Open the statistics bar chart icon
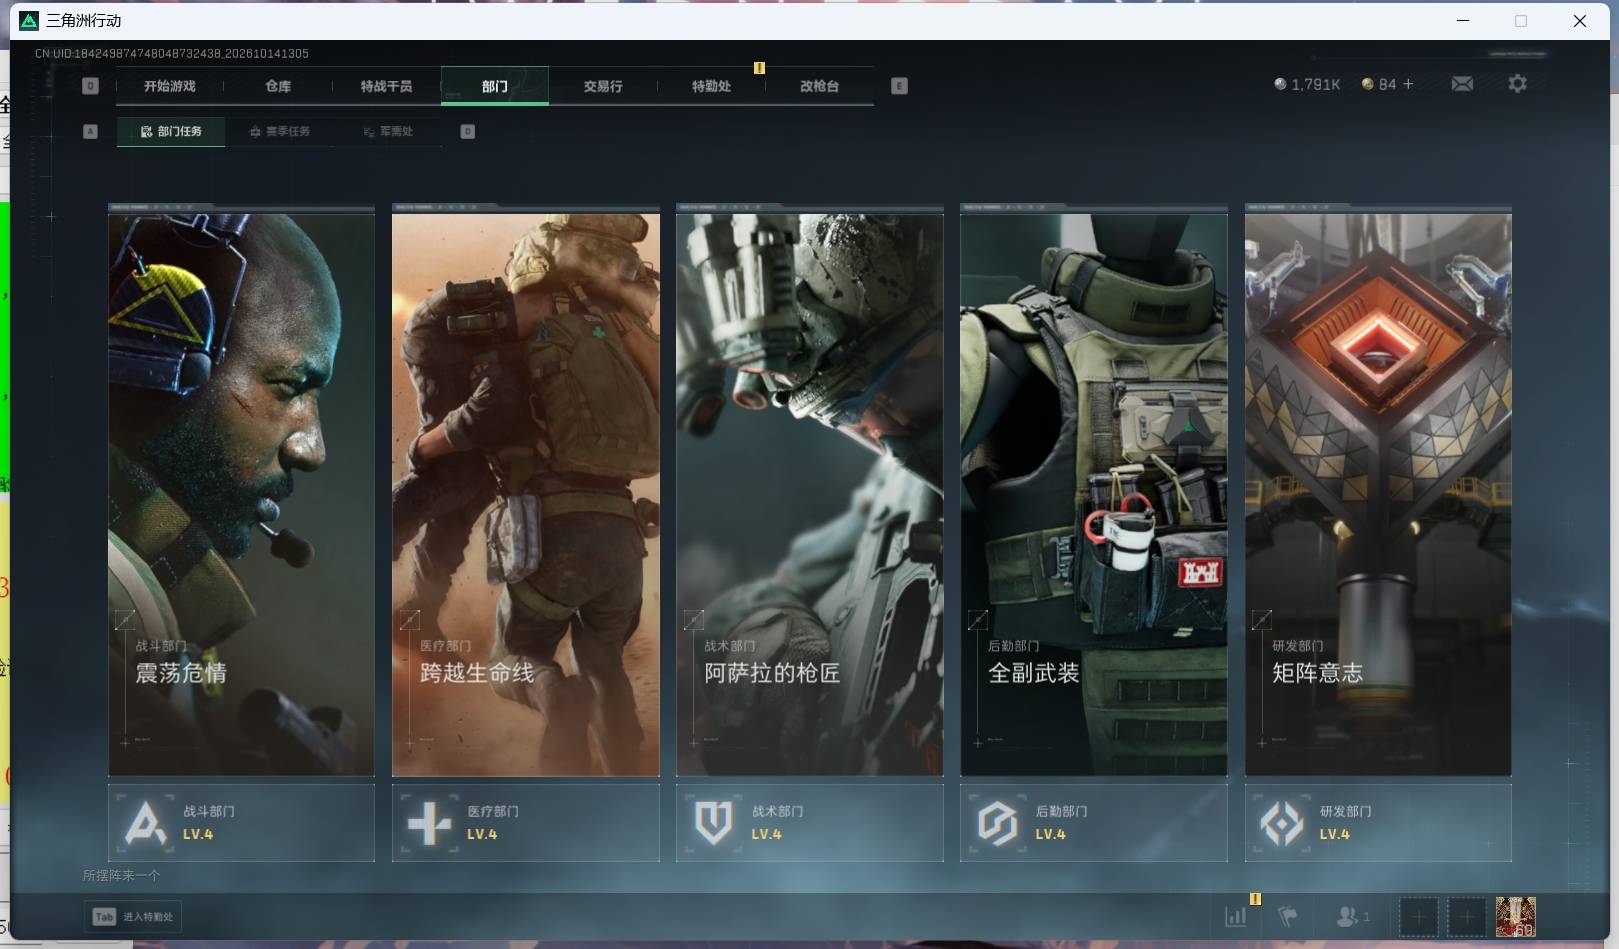Image resolution: width=1619 pixels, height=949 pixels. coord(1236,916)
